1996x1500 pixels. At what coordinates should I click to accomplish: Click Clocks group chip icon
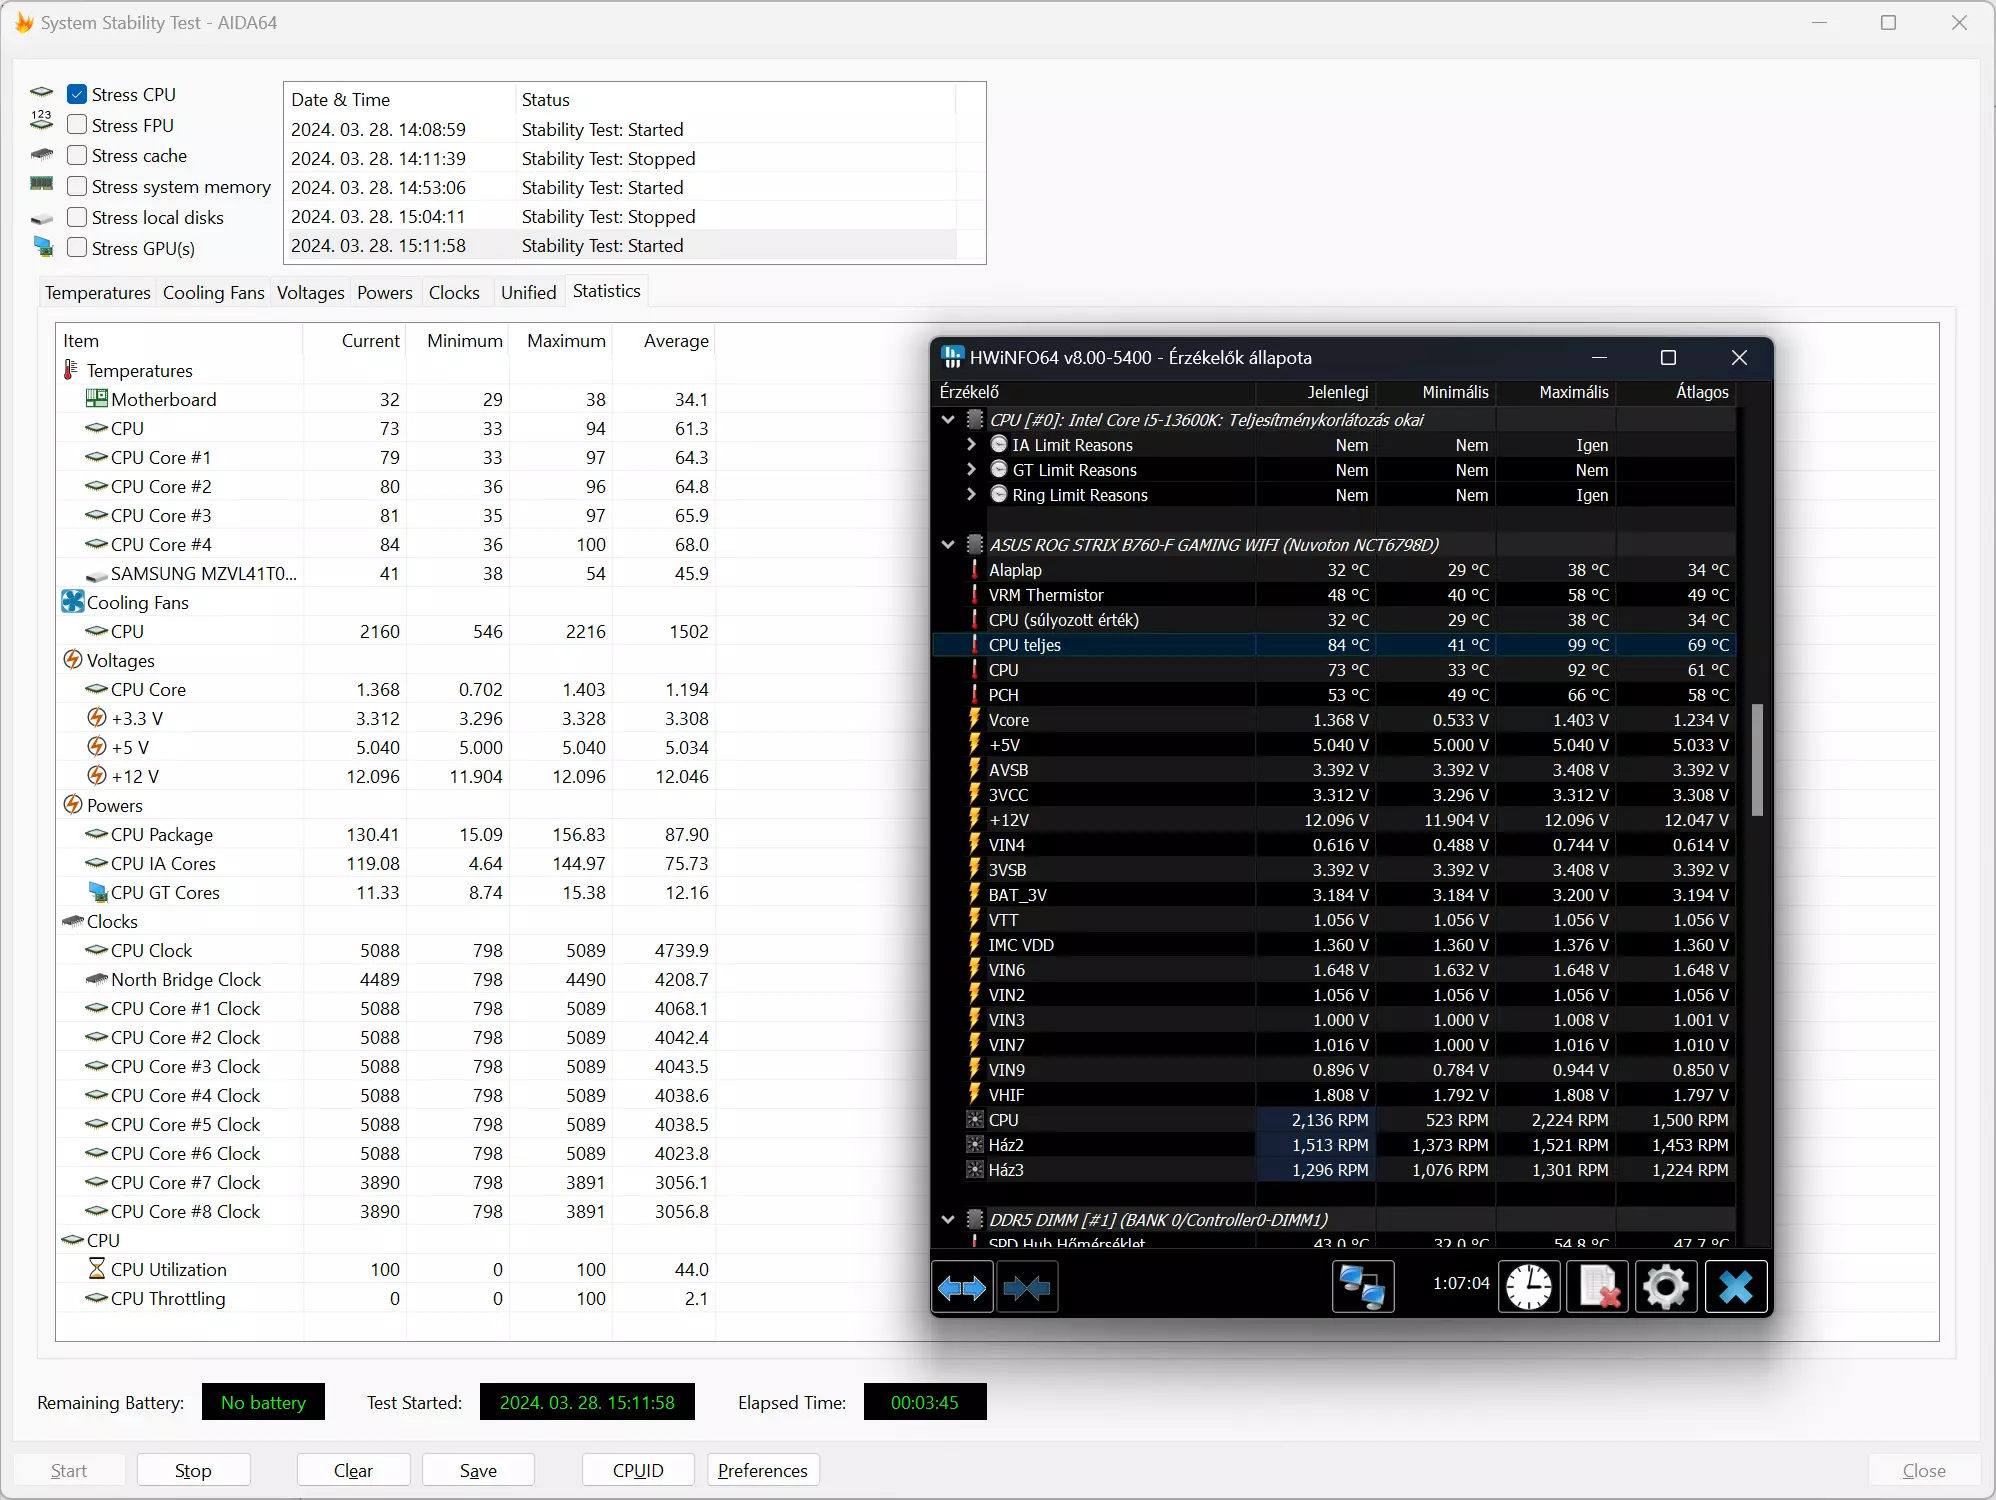[73, 921]
